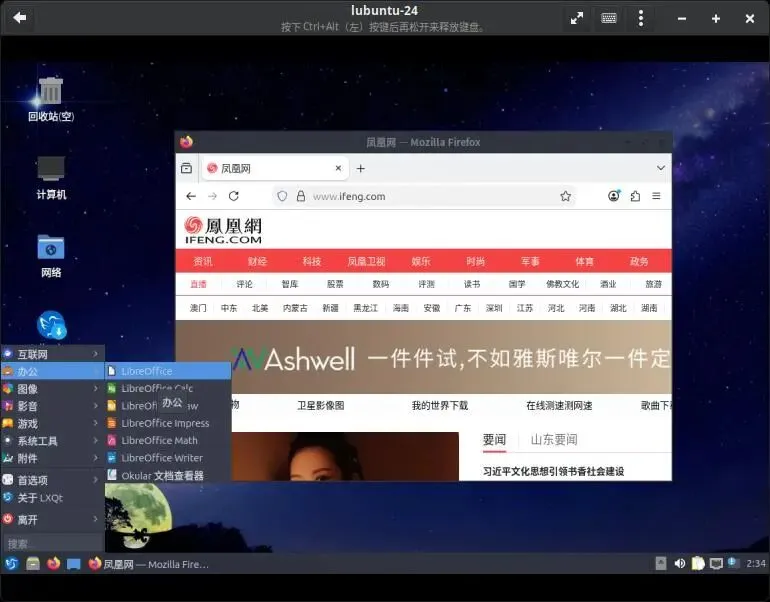
Task: Click the 凤凰网 IFENG.COM logo
Action: (223, 230)
